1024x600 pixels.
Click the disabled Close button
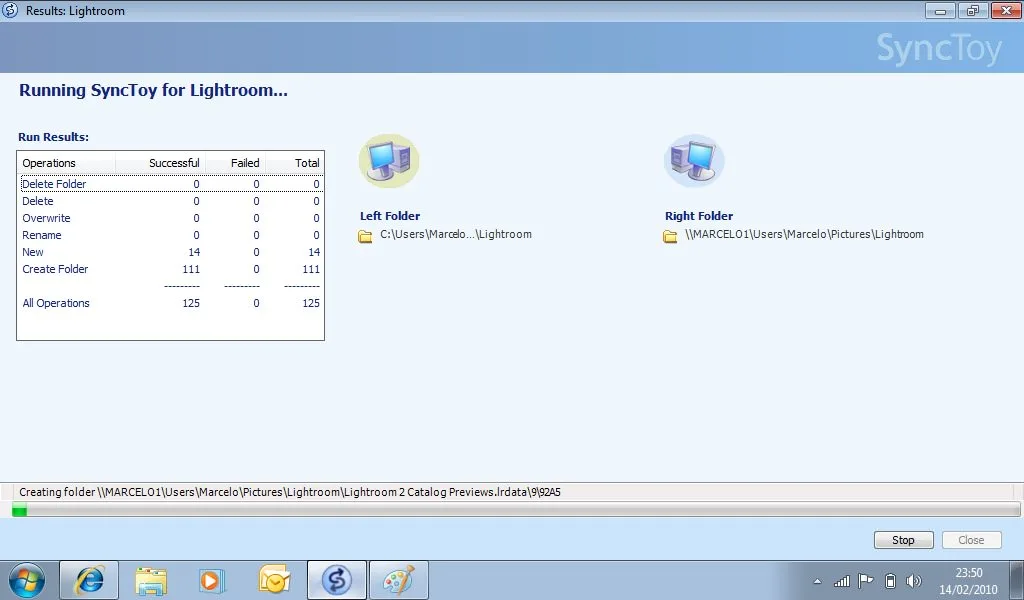[971, 540]
